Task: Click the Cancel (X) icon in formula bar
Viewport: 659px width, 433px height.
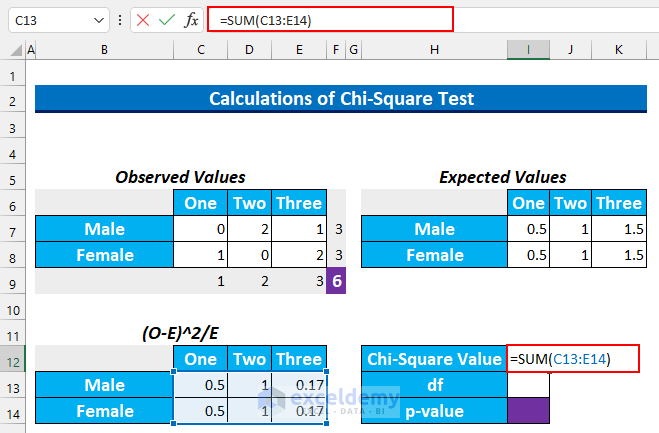Action: click(x=143, y=20)
